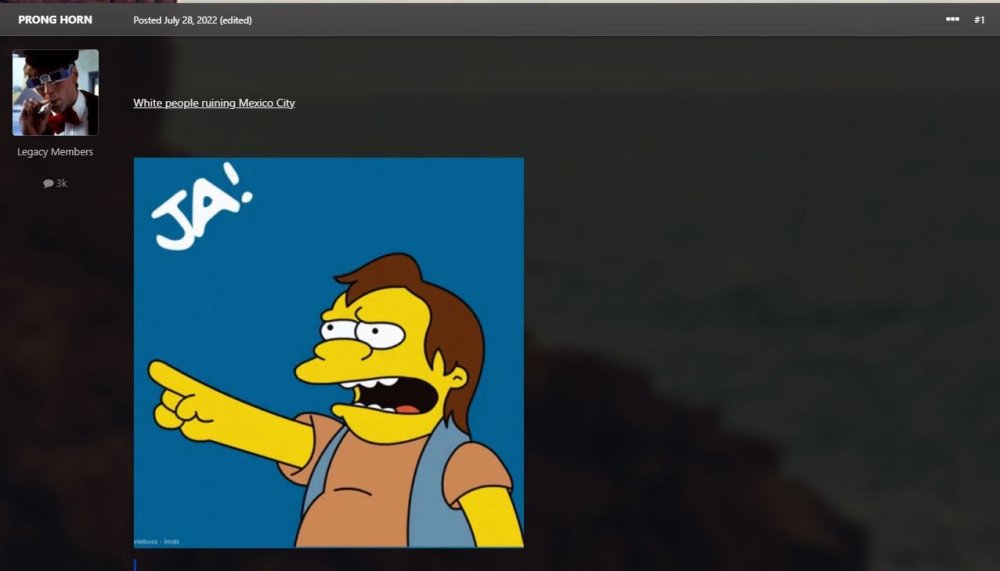
Task: Open the "White people ruining Mexico City" link
Action: (x=214, y=103)
